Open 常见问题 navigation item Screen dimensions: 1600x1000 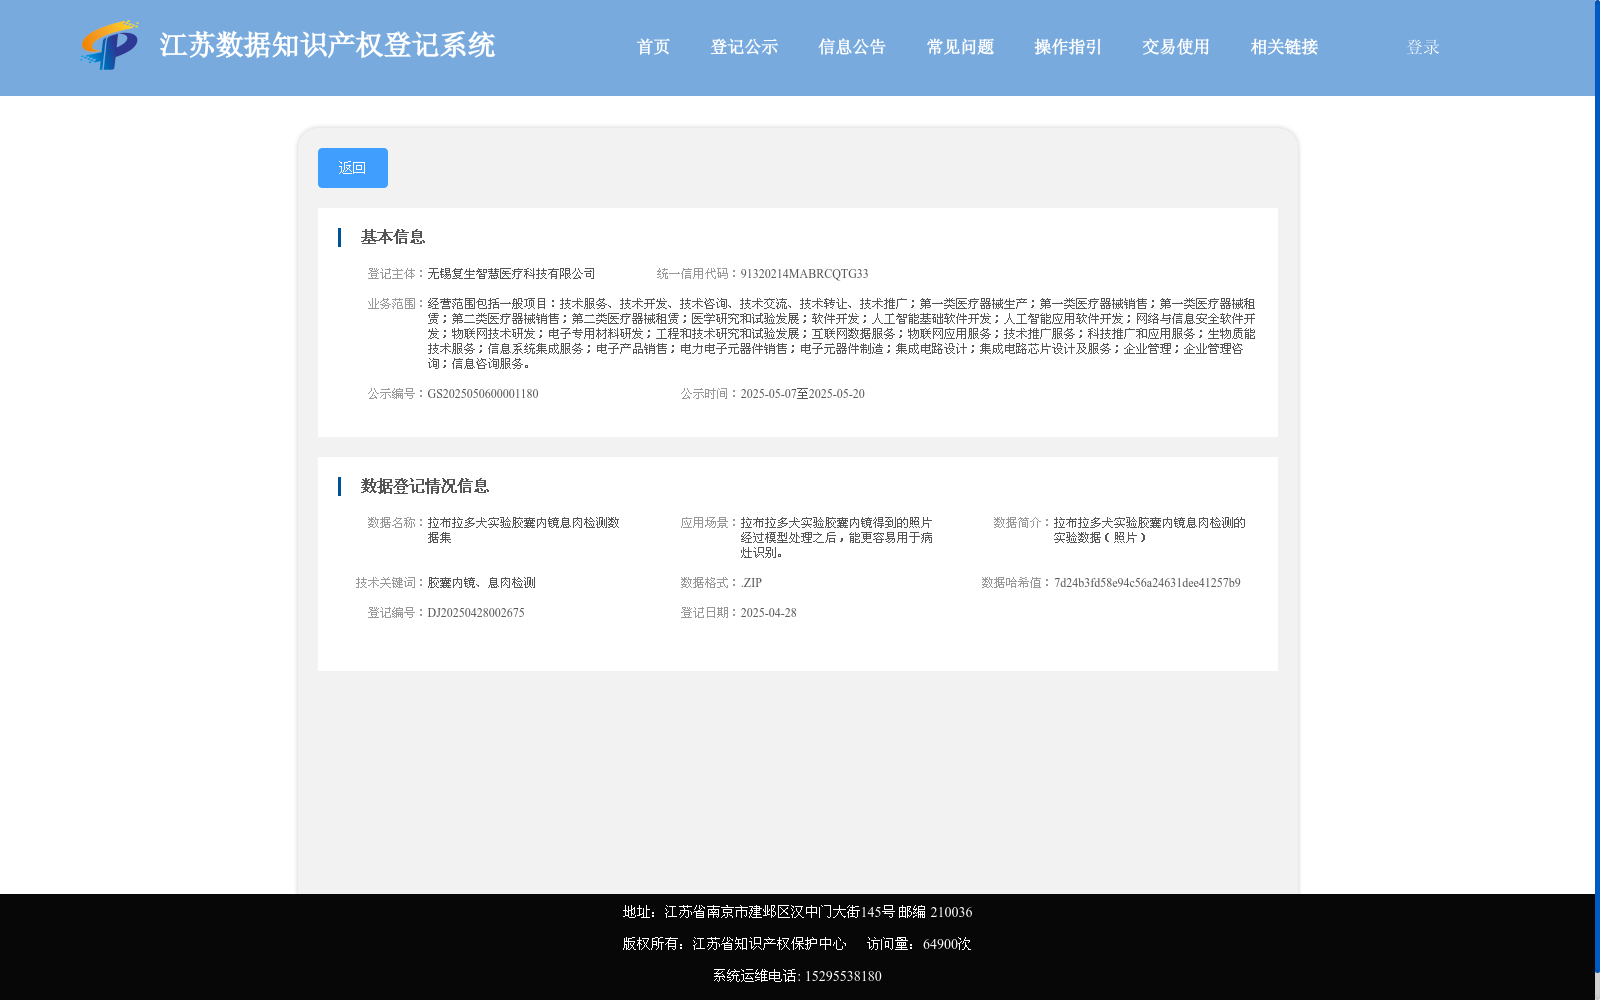click(960, 47)
